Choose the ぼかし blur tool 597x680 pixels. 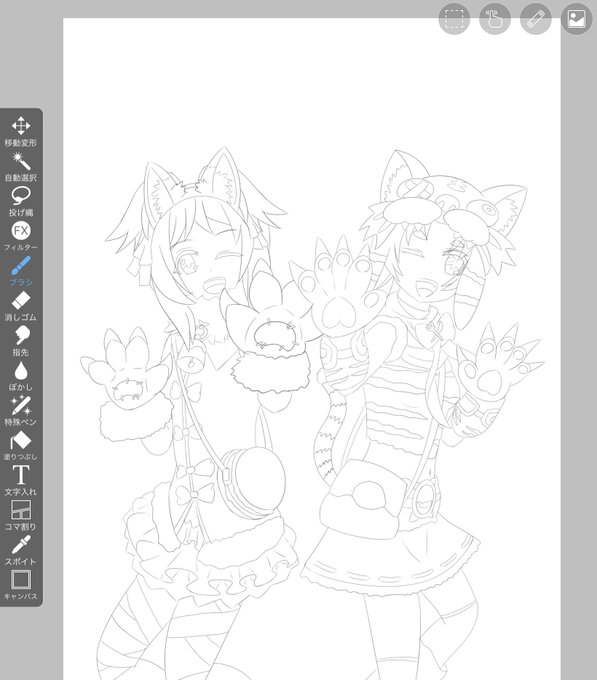coord(21,376)
